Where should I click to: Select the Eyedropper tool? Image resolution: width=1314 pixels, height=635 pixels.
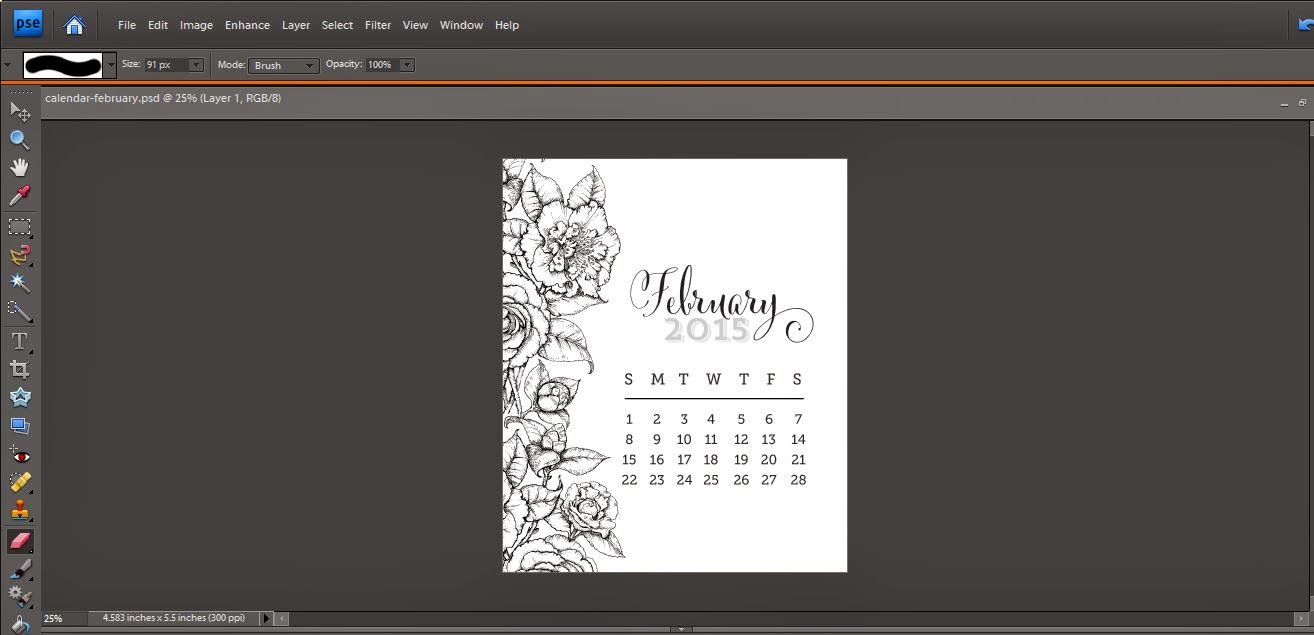coord(20,195)
